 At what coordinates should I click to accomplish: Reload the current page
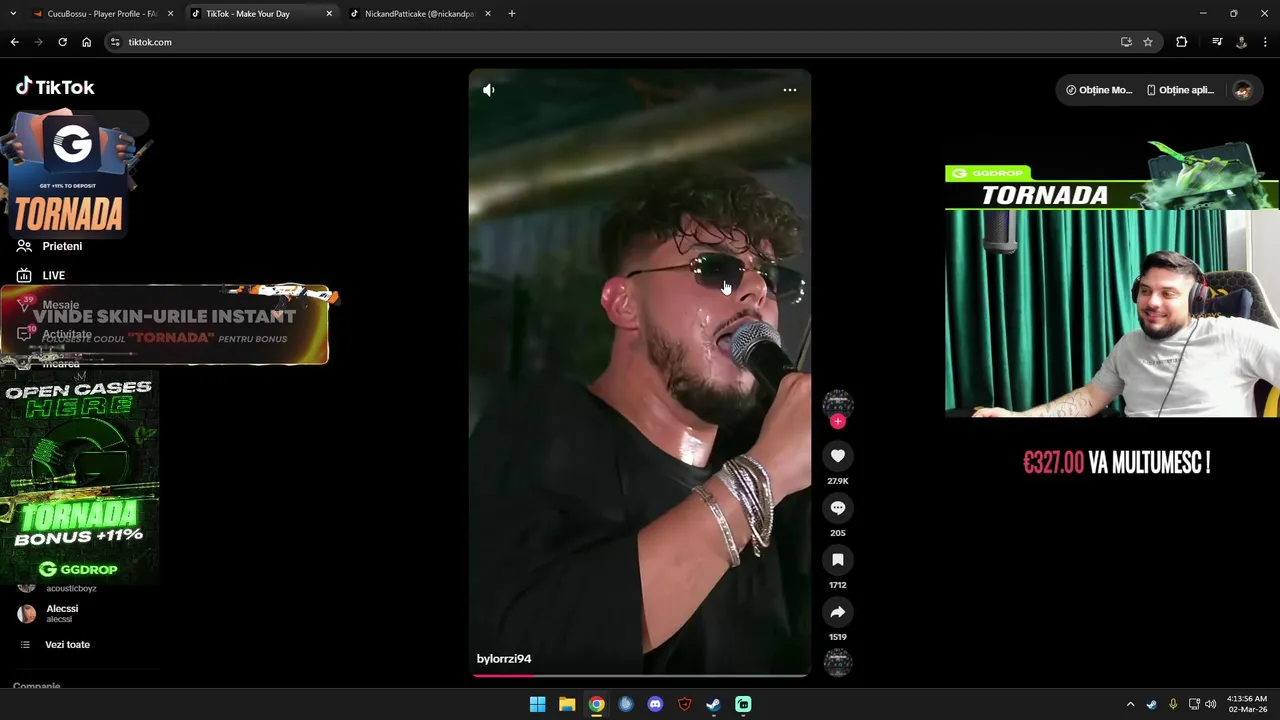click(62, 42)
